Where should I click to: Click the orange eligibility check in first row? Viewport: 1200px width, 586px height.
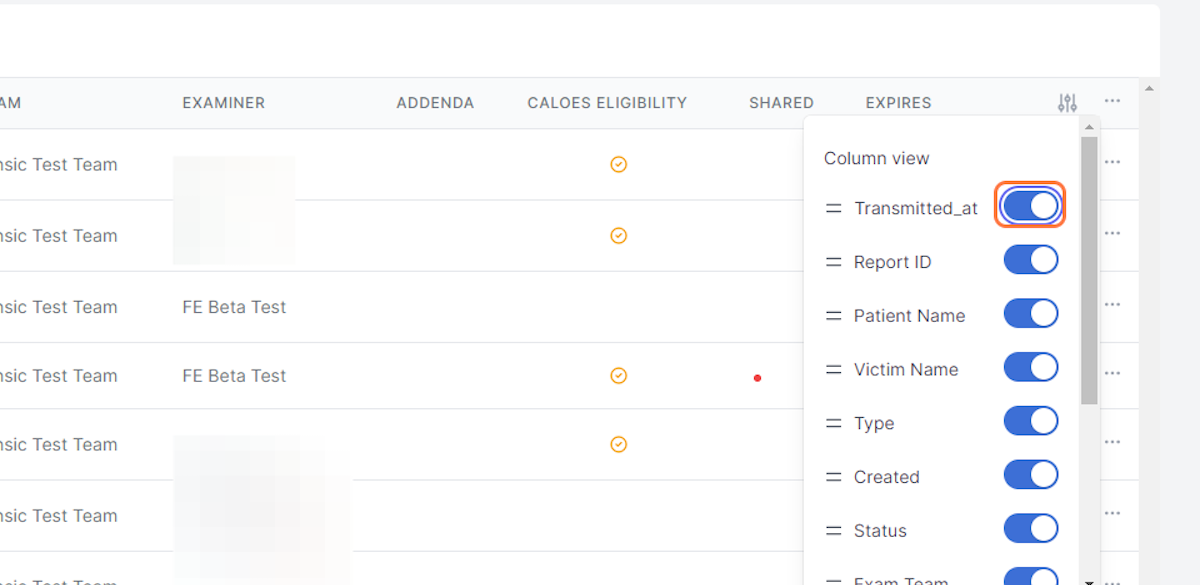point(618,164)
